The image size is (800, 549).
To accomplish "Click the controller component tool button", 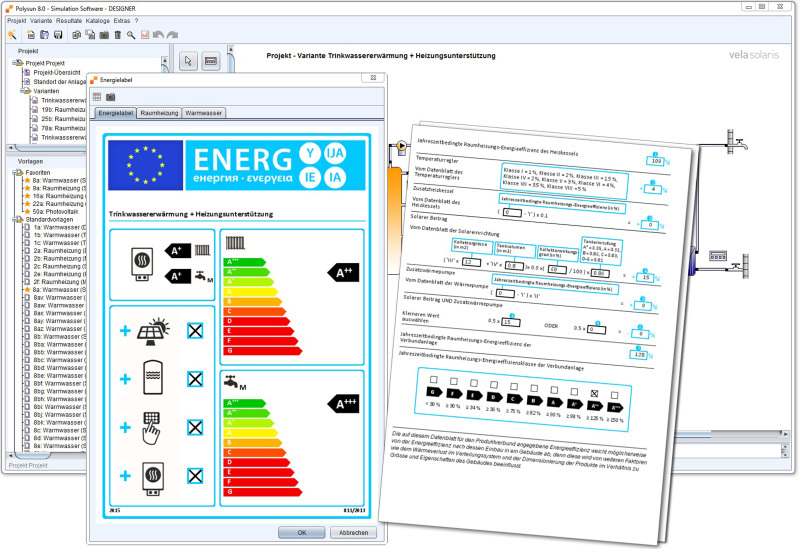I will (211, 61).
